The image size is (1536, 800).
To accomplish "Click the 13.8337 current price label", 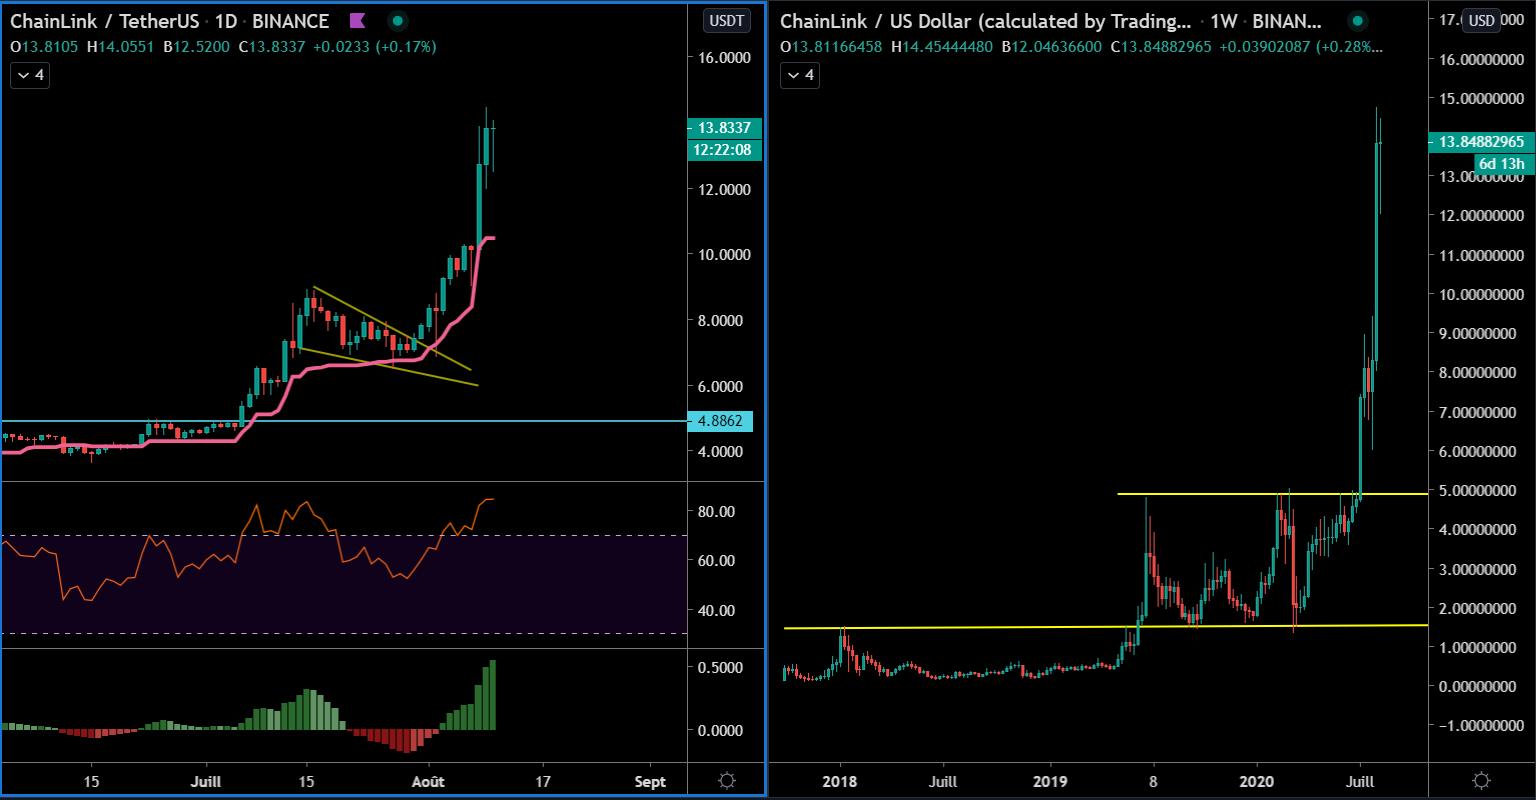I will [x=725, y=128].
